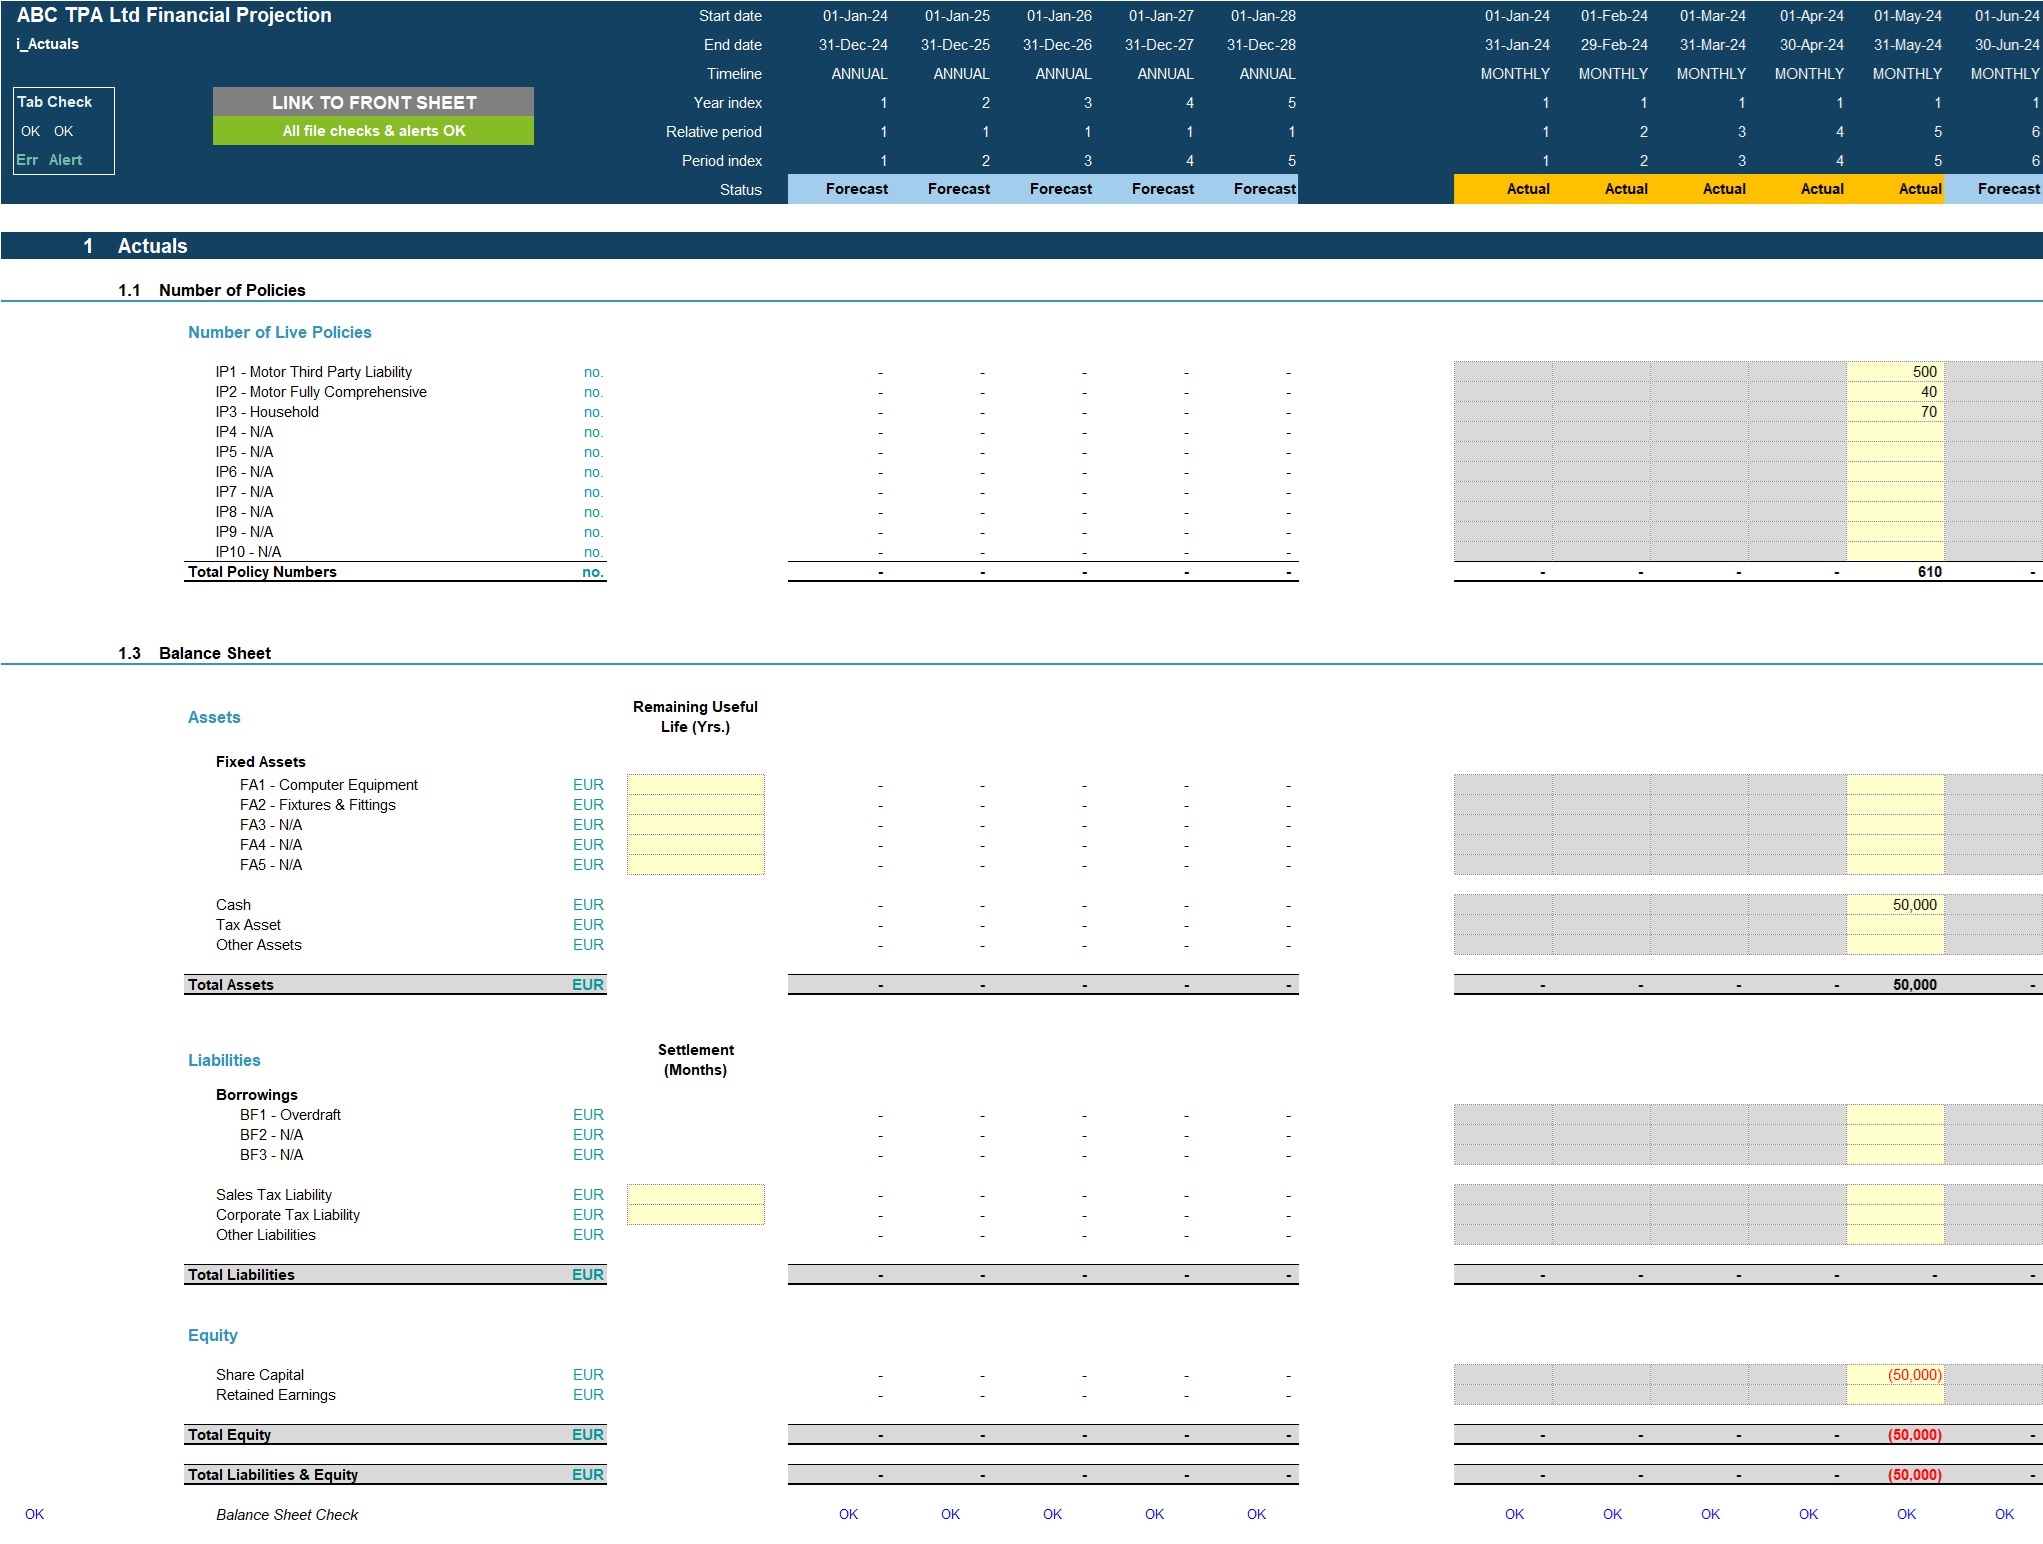Click the BF1 Overdraft May-24 input cell

[x=1895, y=1115]
